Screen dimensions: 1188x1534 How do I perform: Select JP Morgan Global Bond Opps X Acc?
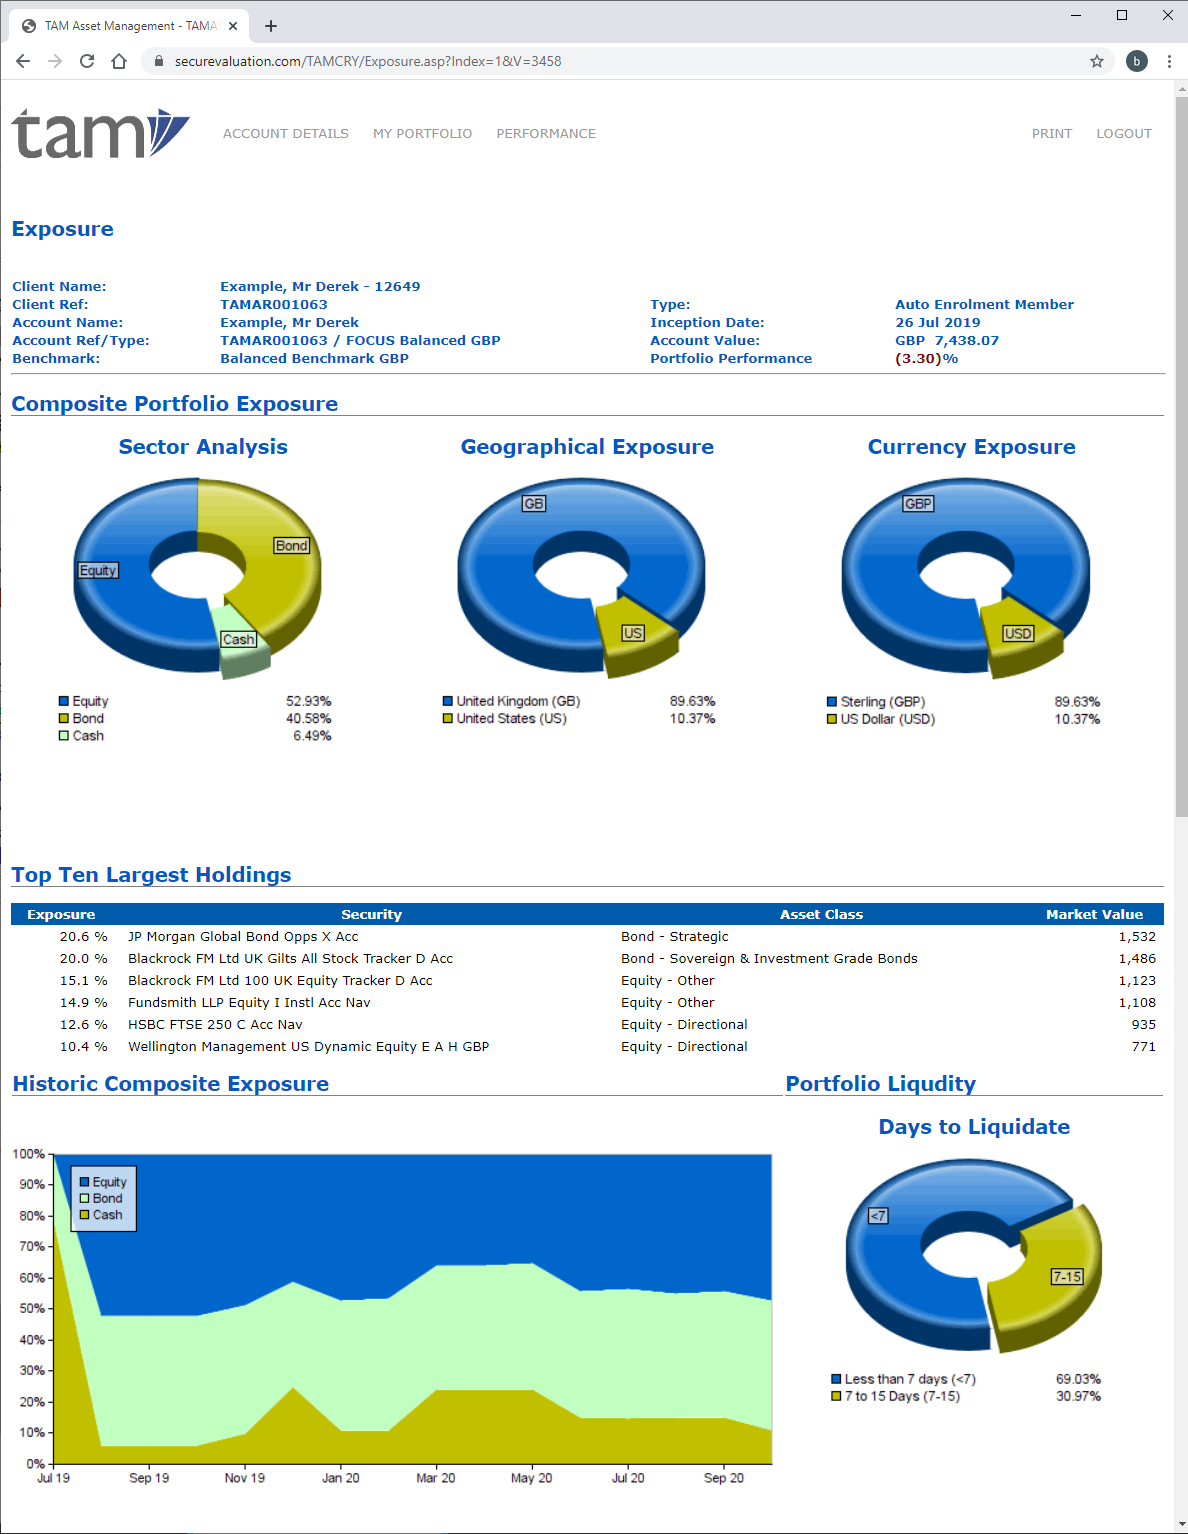click(243, 937)
